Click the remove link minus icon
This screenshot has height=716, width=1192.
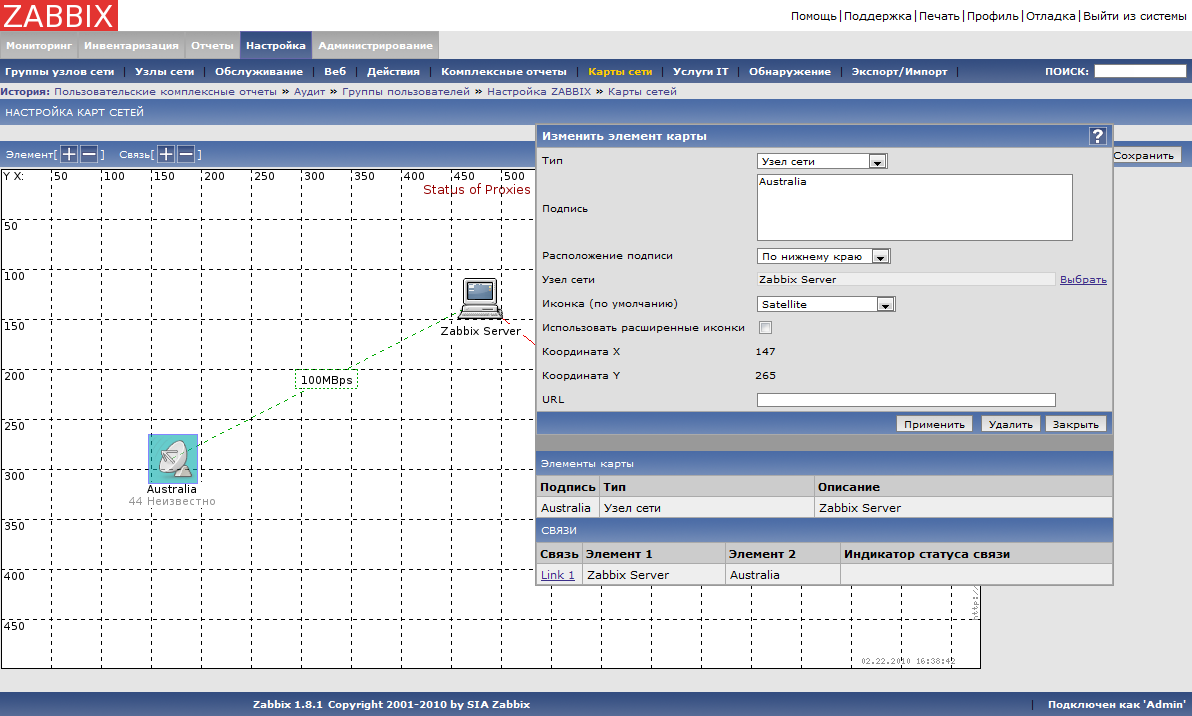click(185, 154)
